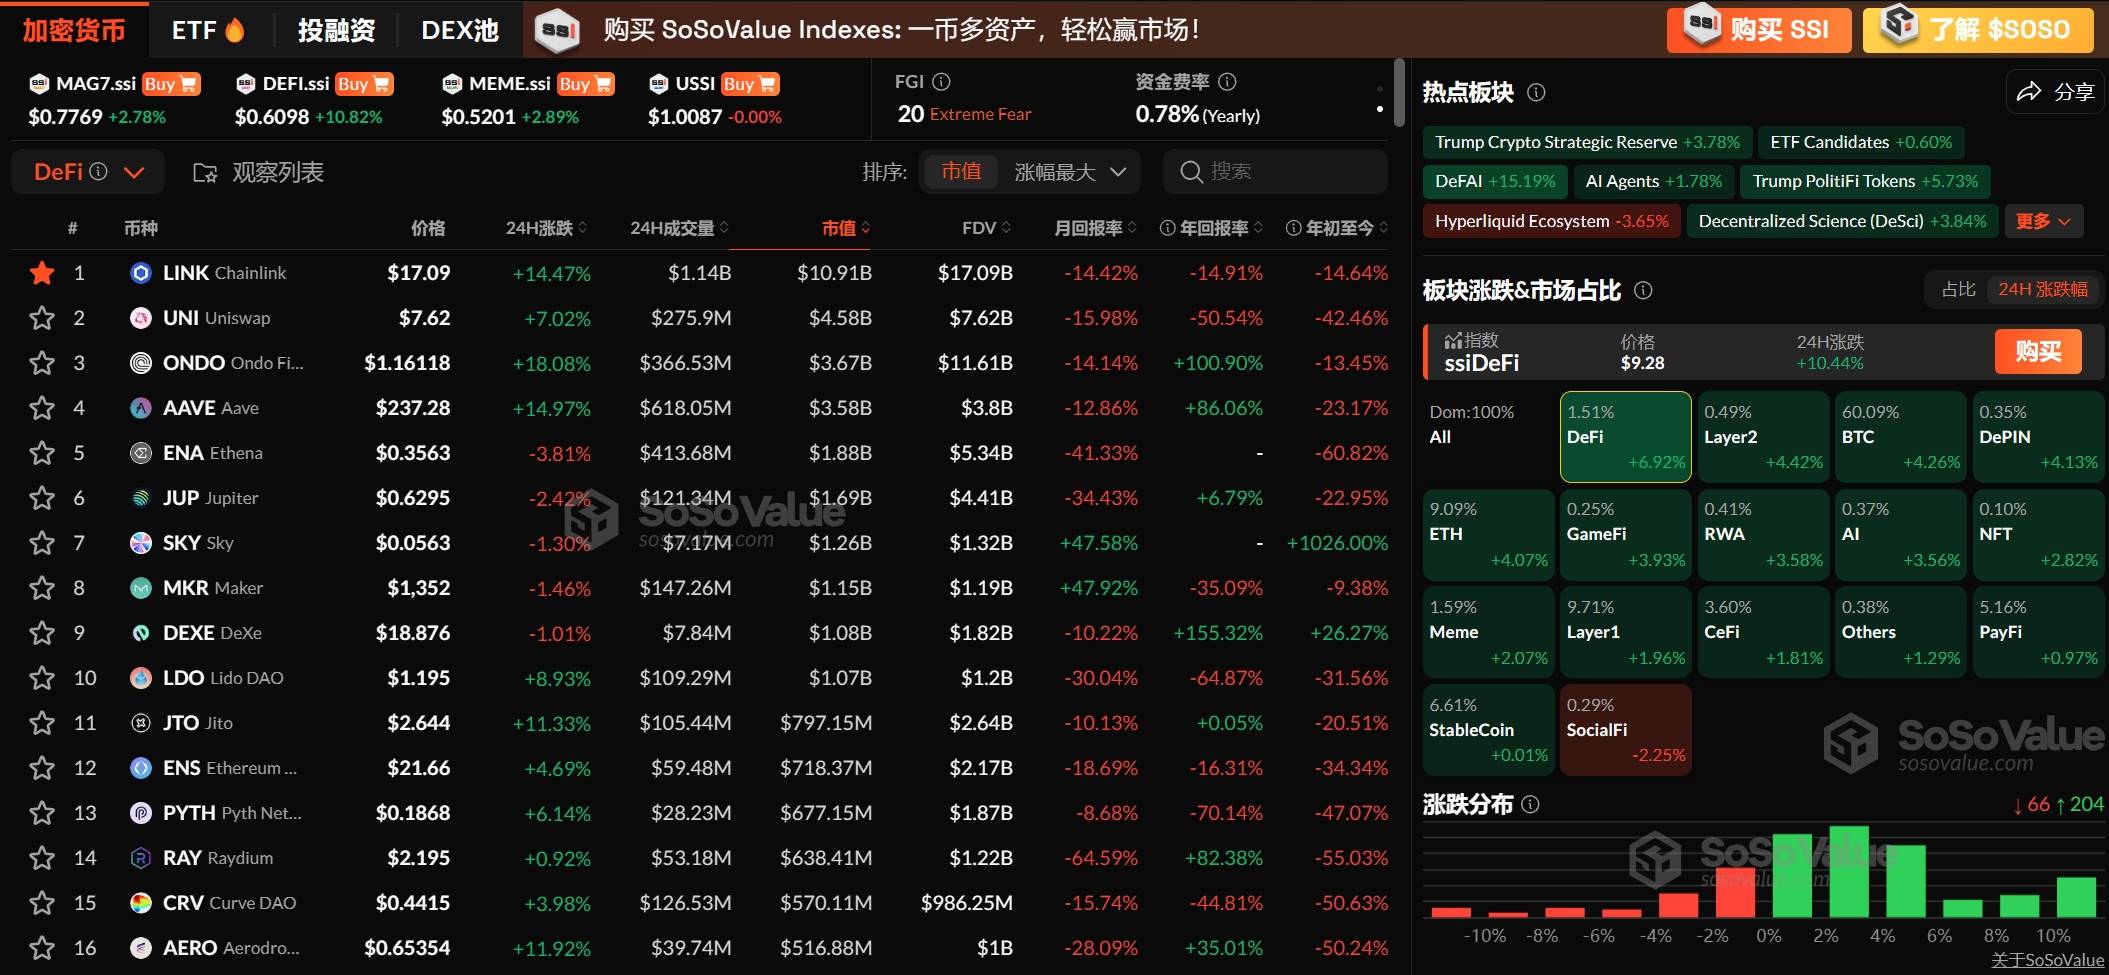The height and width of the screenshot is (975, 2109).
Task: Toggle the star beside JUP Jupiter
Action: point(42,498)
